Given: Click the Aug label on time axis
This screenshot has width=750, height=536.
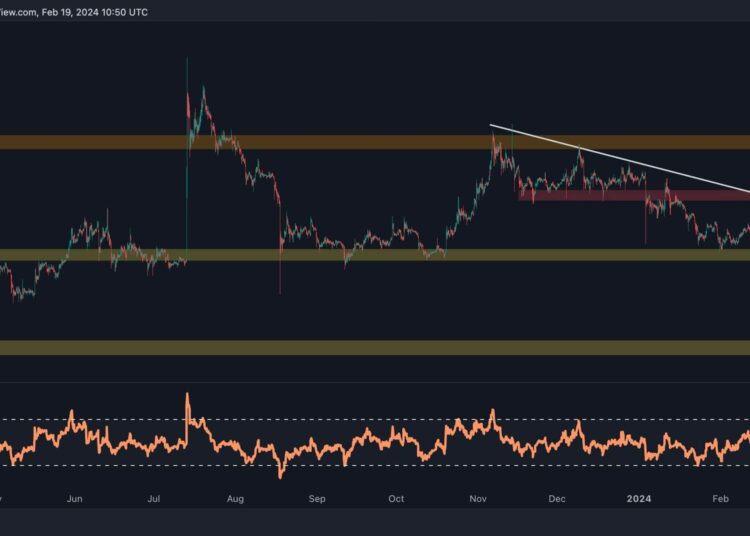Looking at the screenshot, I should [235, 499].
